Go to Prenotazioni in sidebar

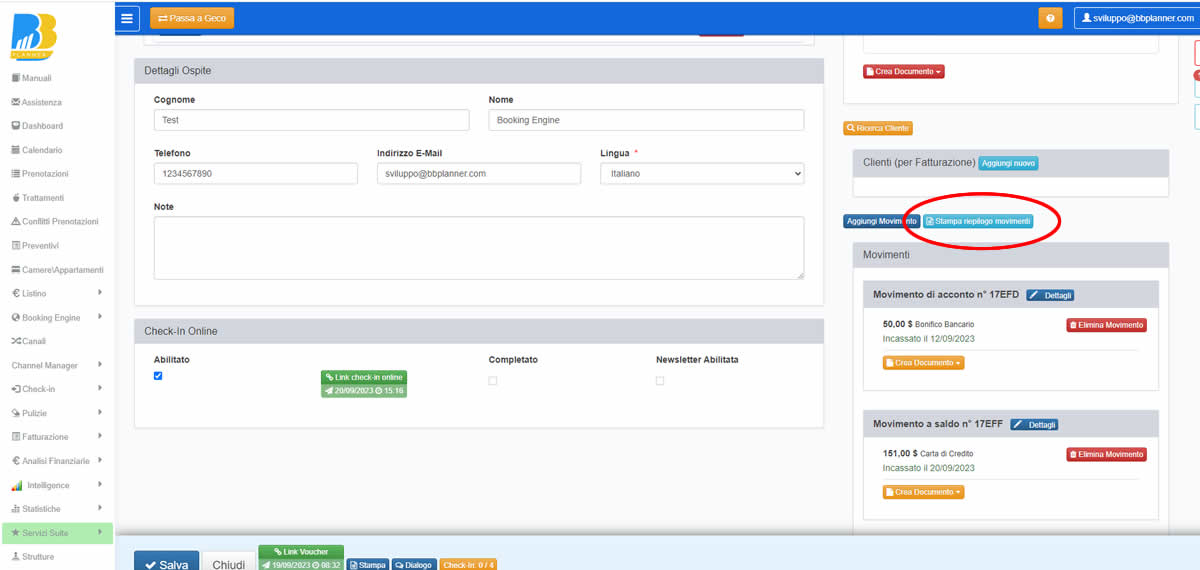click(45, 174)
